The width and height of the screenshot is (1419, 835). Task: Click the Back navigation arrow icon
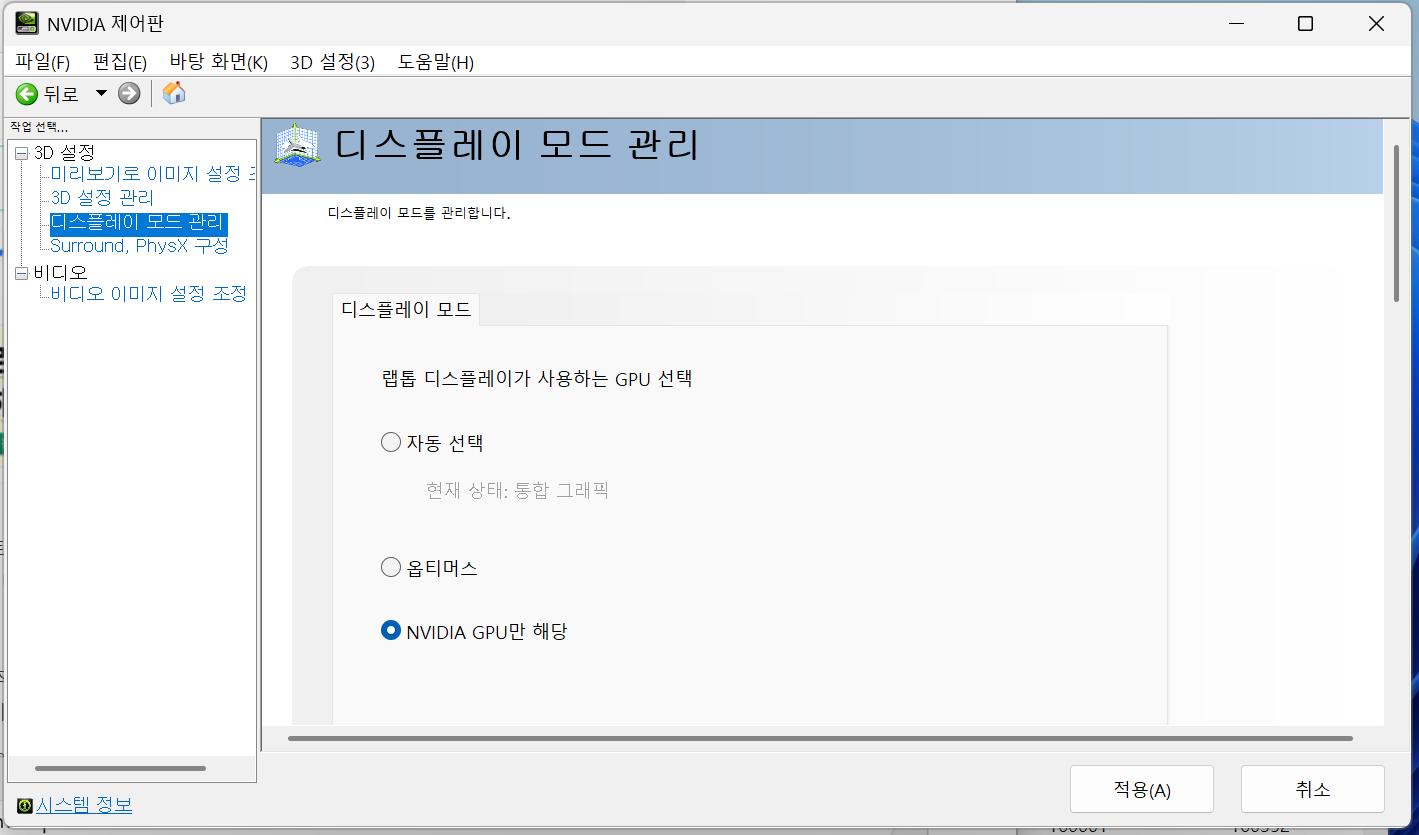click(x=27, y=93)
